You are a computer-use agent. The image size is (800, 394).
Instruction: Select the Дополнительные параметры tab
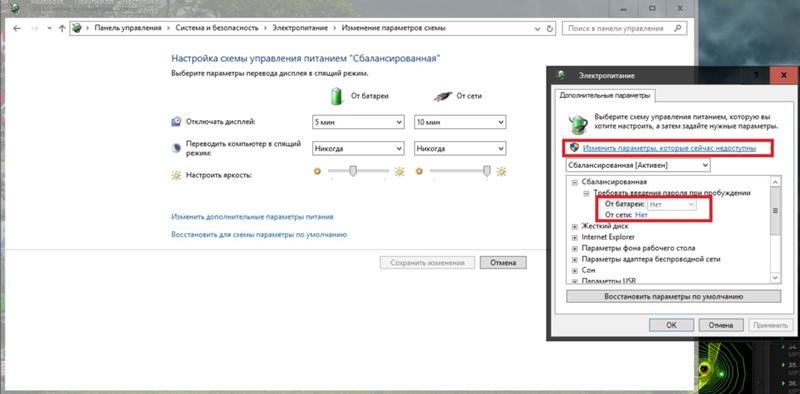coord(605,95)
